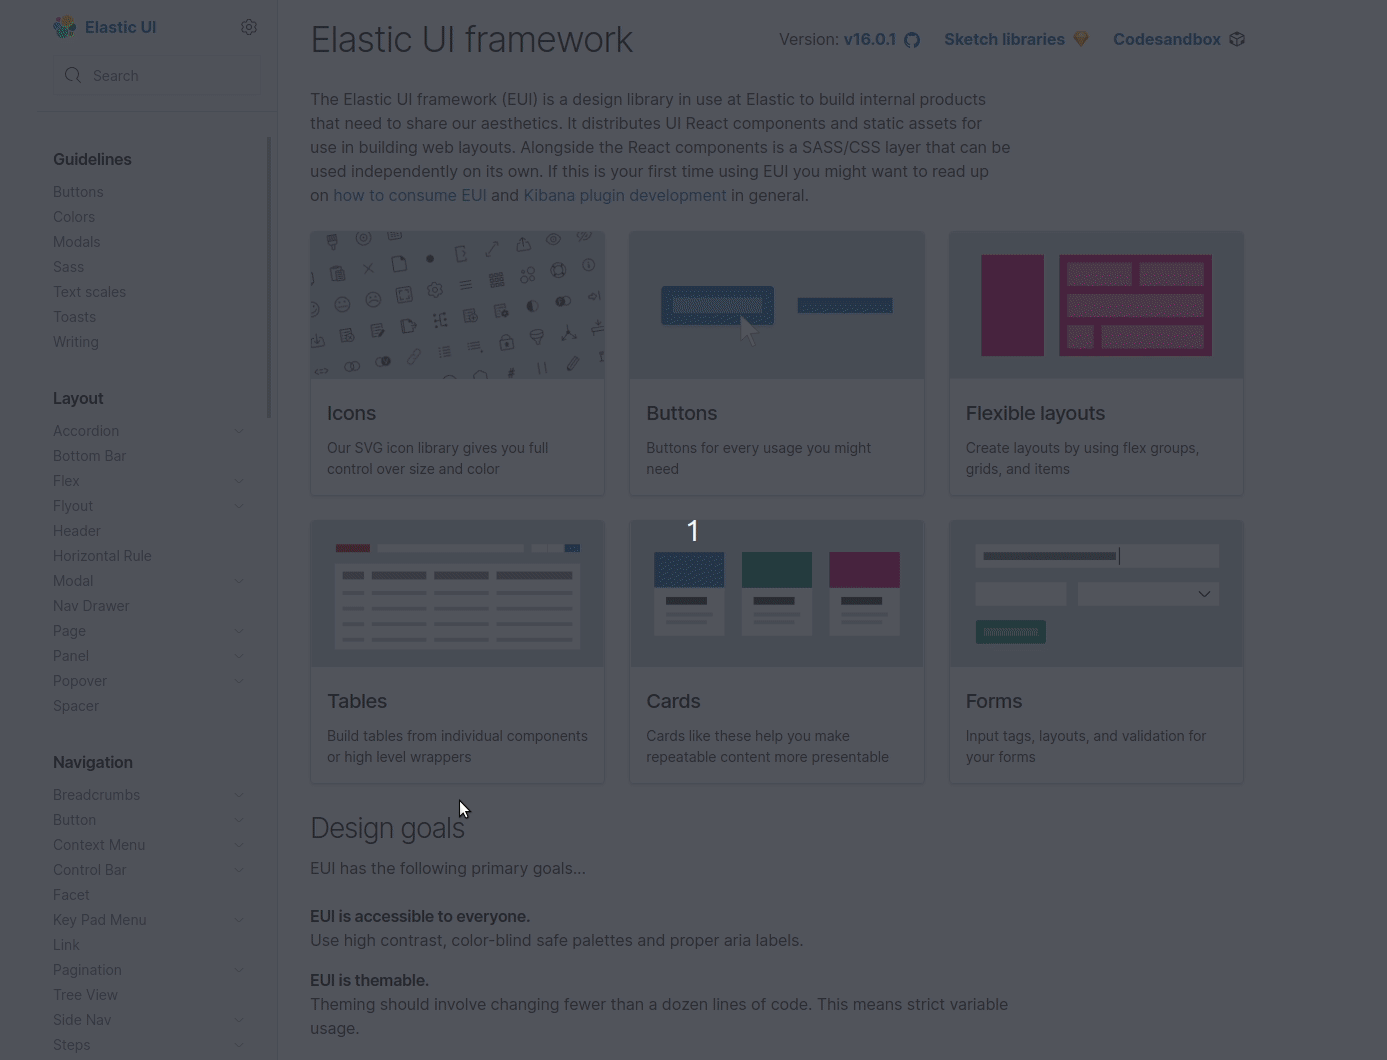Screen dimensions: 1387x1060
Task: Click the Sketch diamond icon
Action: point(1080,38)
